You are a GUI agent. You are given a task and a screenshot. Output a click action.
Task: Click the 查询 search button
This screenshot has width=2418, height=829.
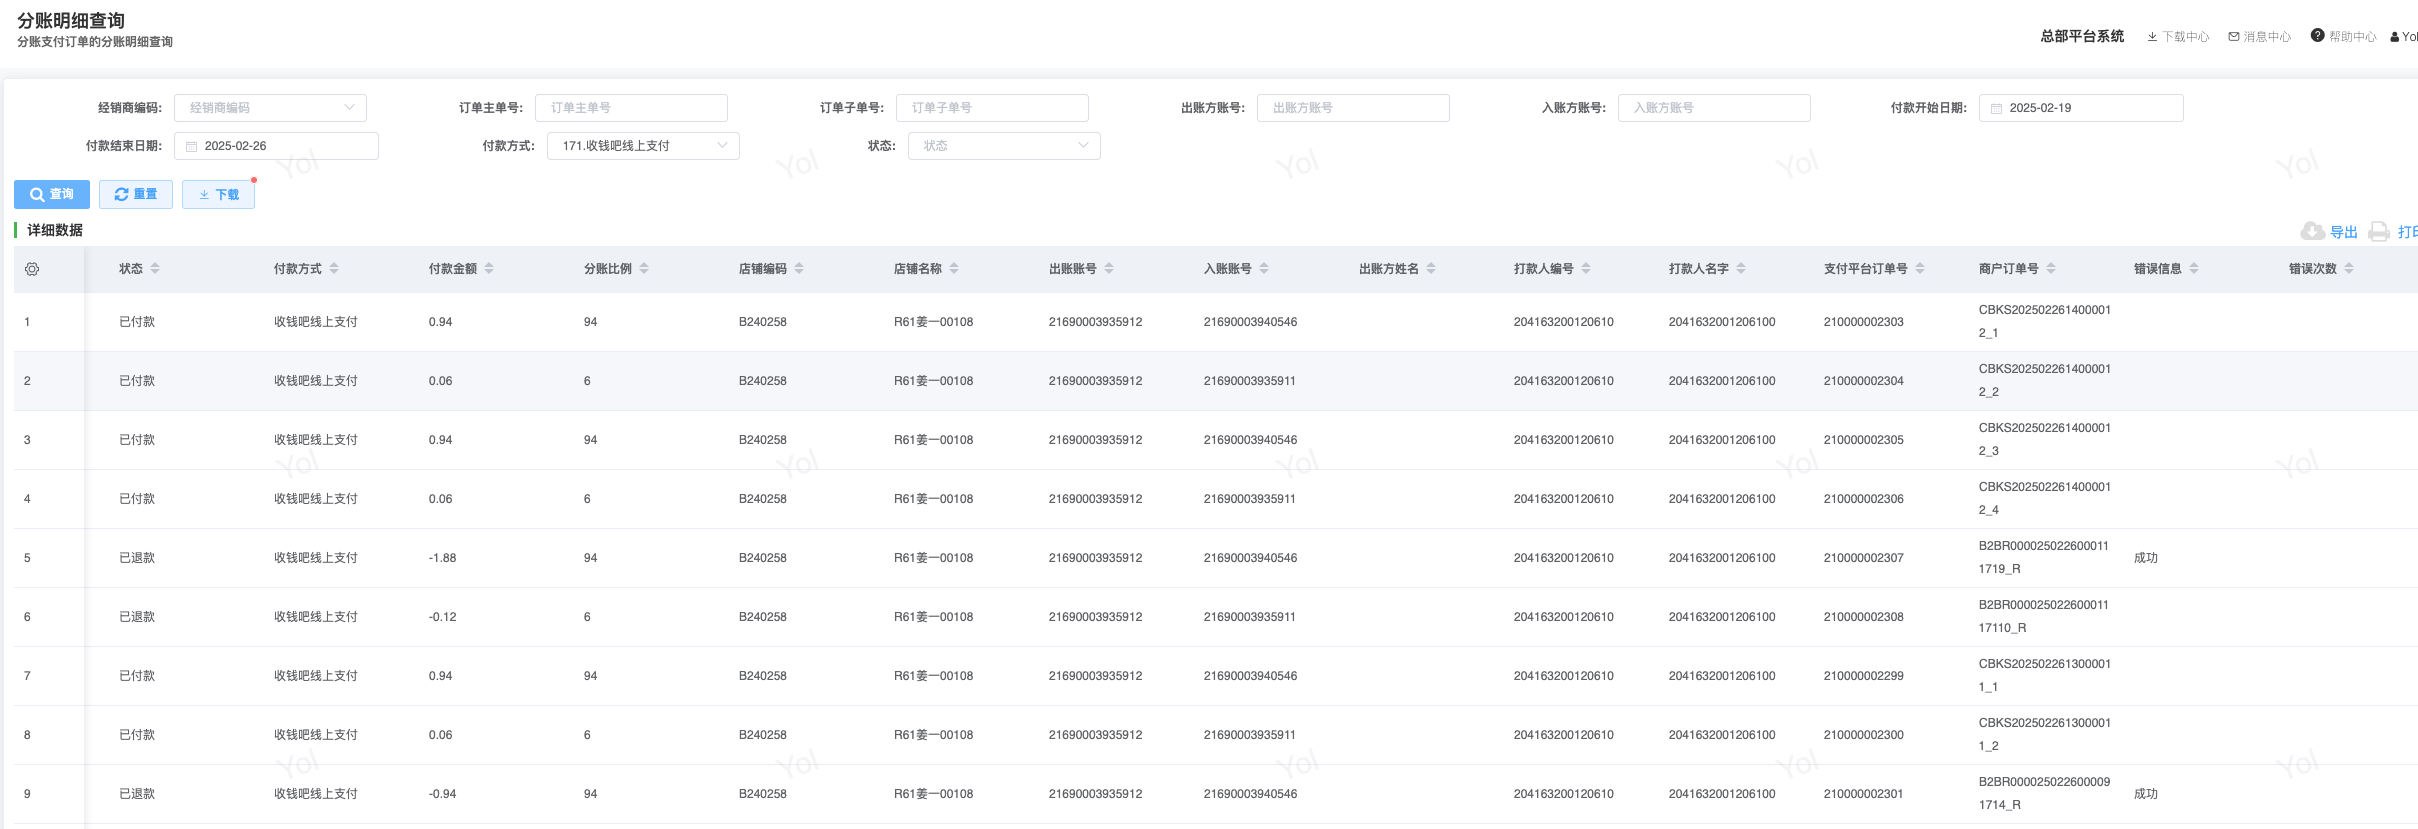point(52,194)
